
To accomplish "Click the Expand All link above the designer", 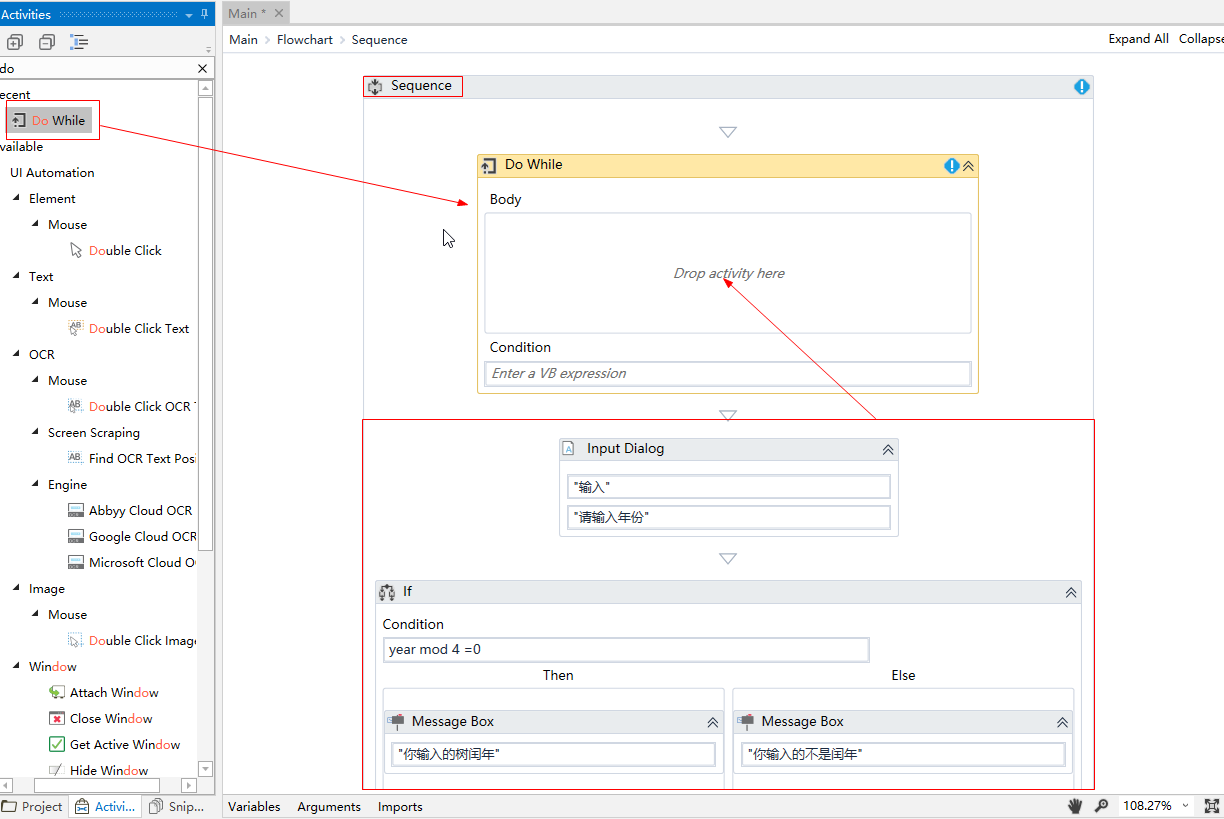I will tap(1138, 38).
